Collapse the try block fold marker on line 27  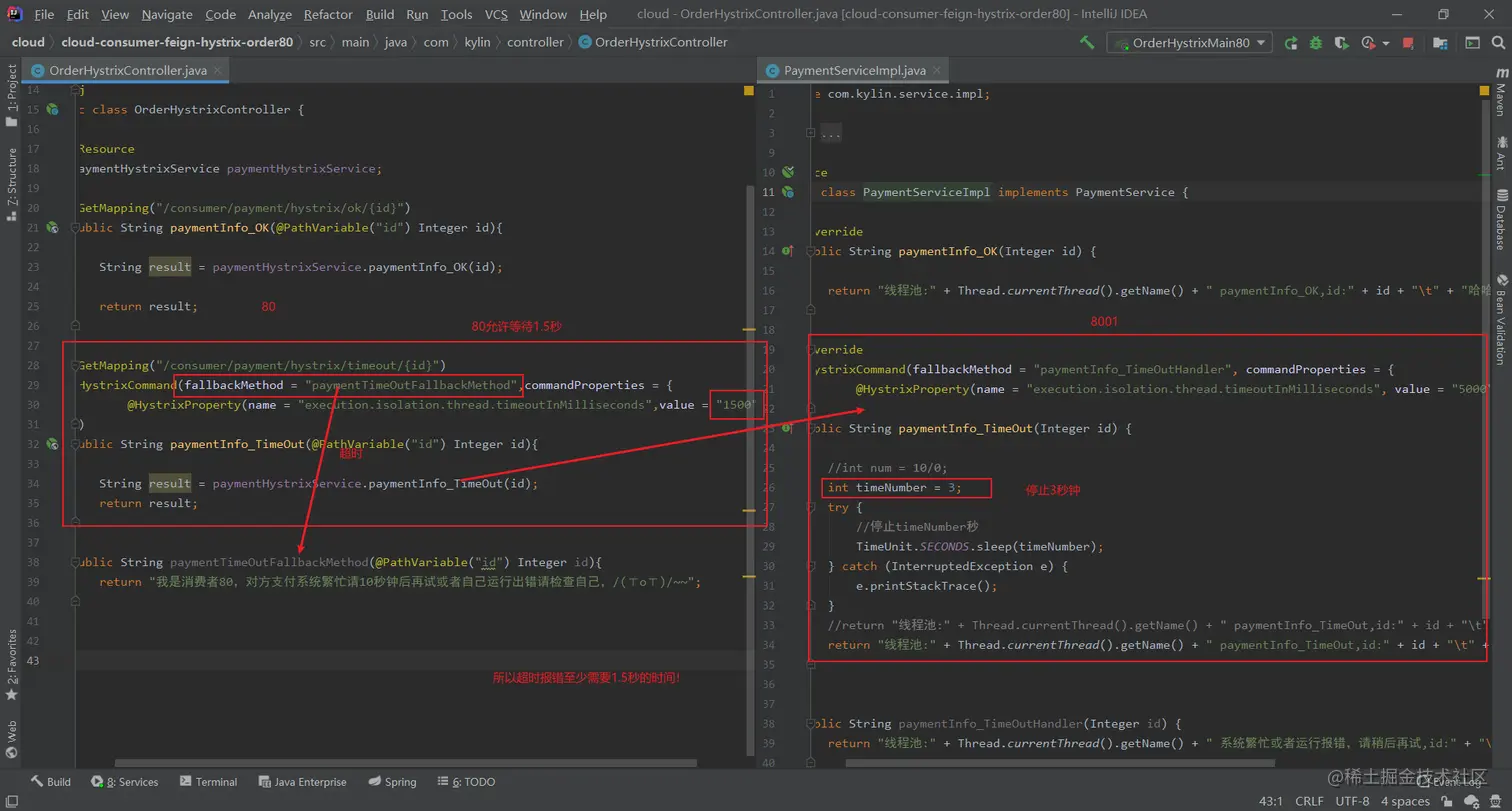click(x=811, y=507)
